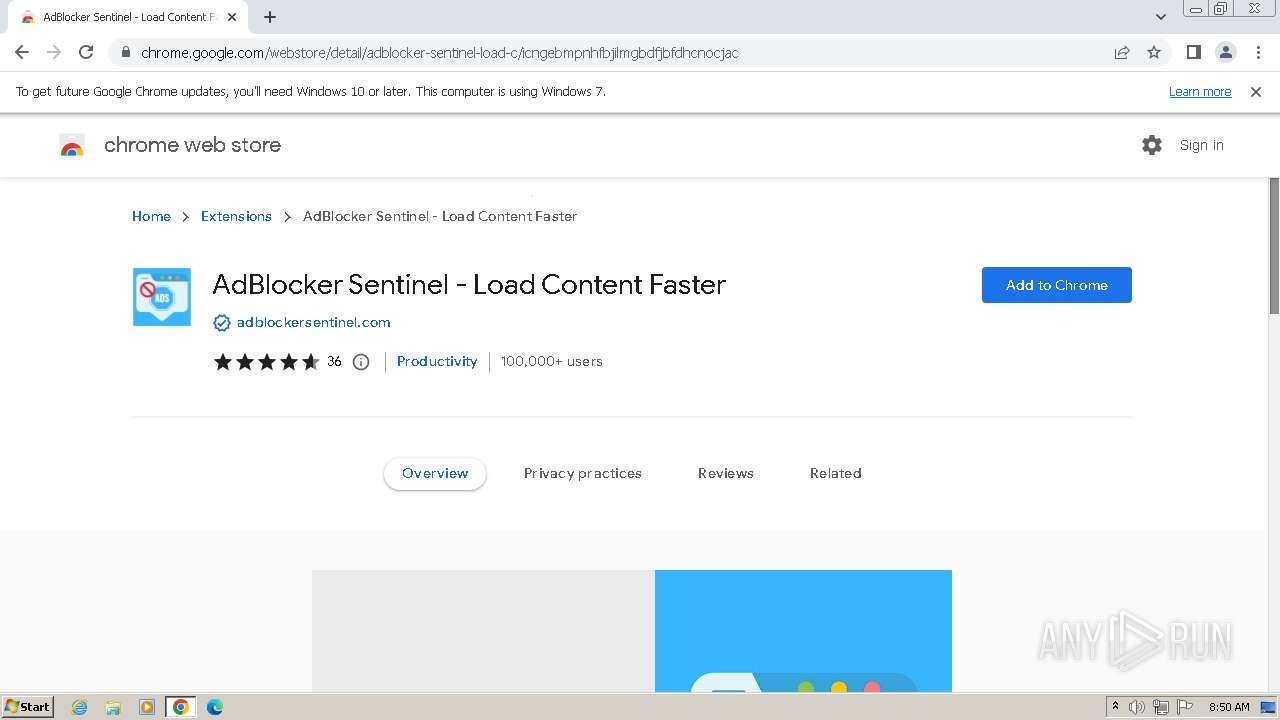Click the Add to Chrome button
1280x720 pixels.
pos(1056,285)
